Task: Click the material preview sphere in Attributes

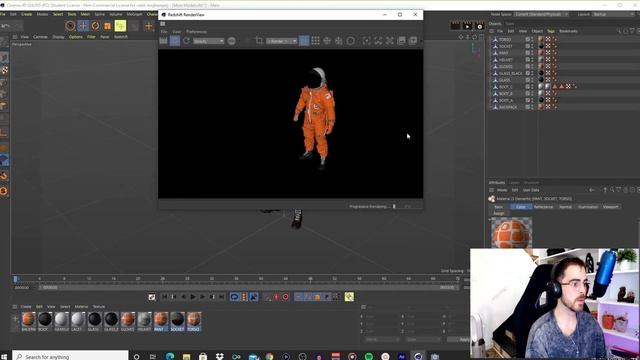Action: [x=512, y=233]
